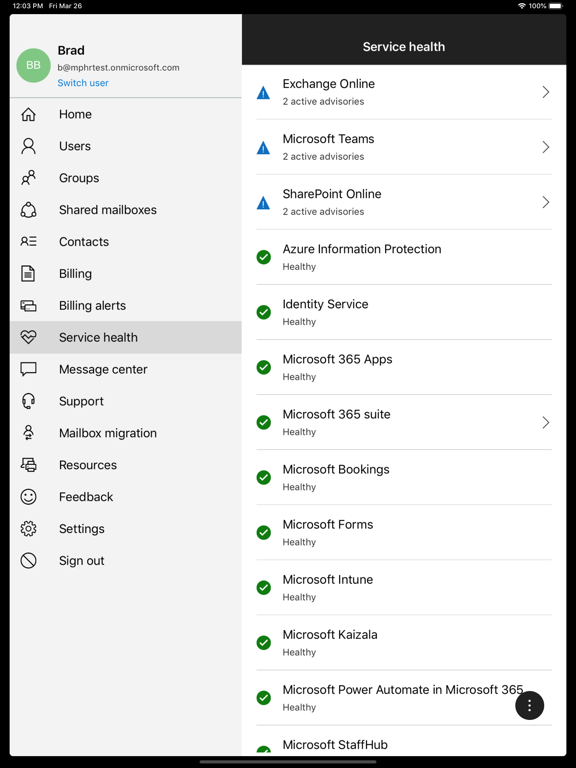Select the Microsoft StaffHub row
Viewport: 576px width, 768px height.
tap(404, 741)
